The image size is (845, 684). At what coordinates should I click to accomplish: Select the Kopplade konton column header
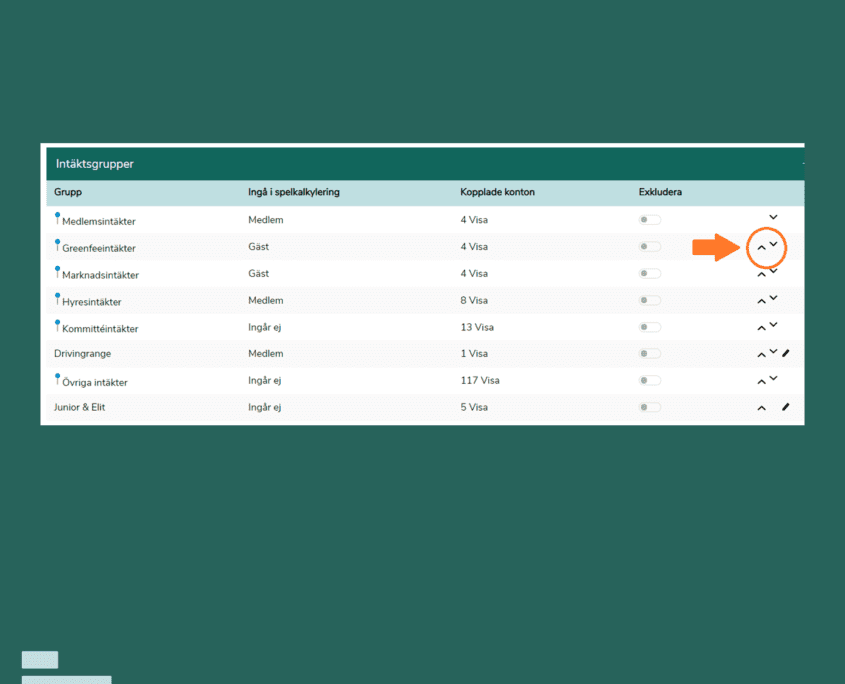pos(497,192)
